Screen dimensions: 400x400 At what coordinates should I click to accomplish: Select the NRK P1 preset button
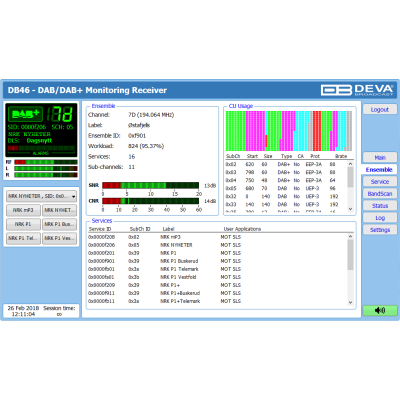tap(23, 224)
